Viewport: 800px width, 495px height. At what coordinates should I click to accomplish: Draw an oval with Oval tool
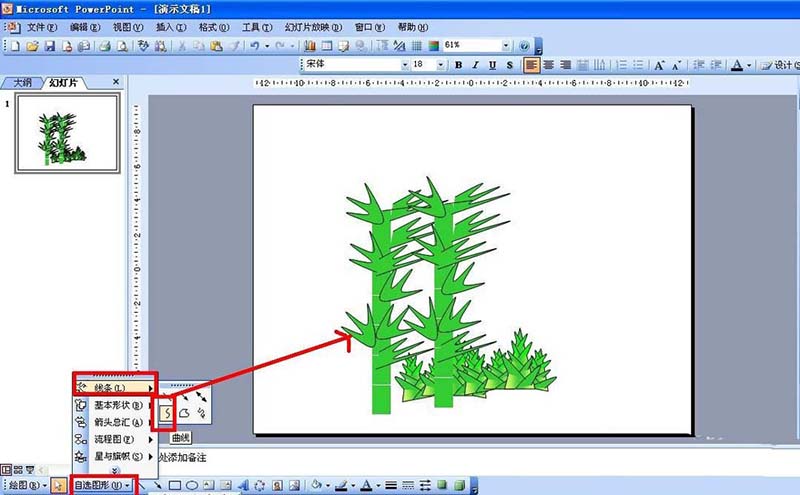click(x=192, y=485)
